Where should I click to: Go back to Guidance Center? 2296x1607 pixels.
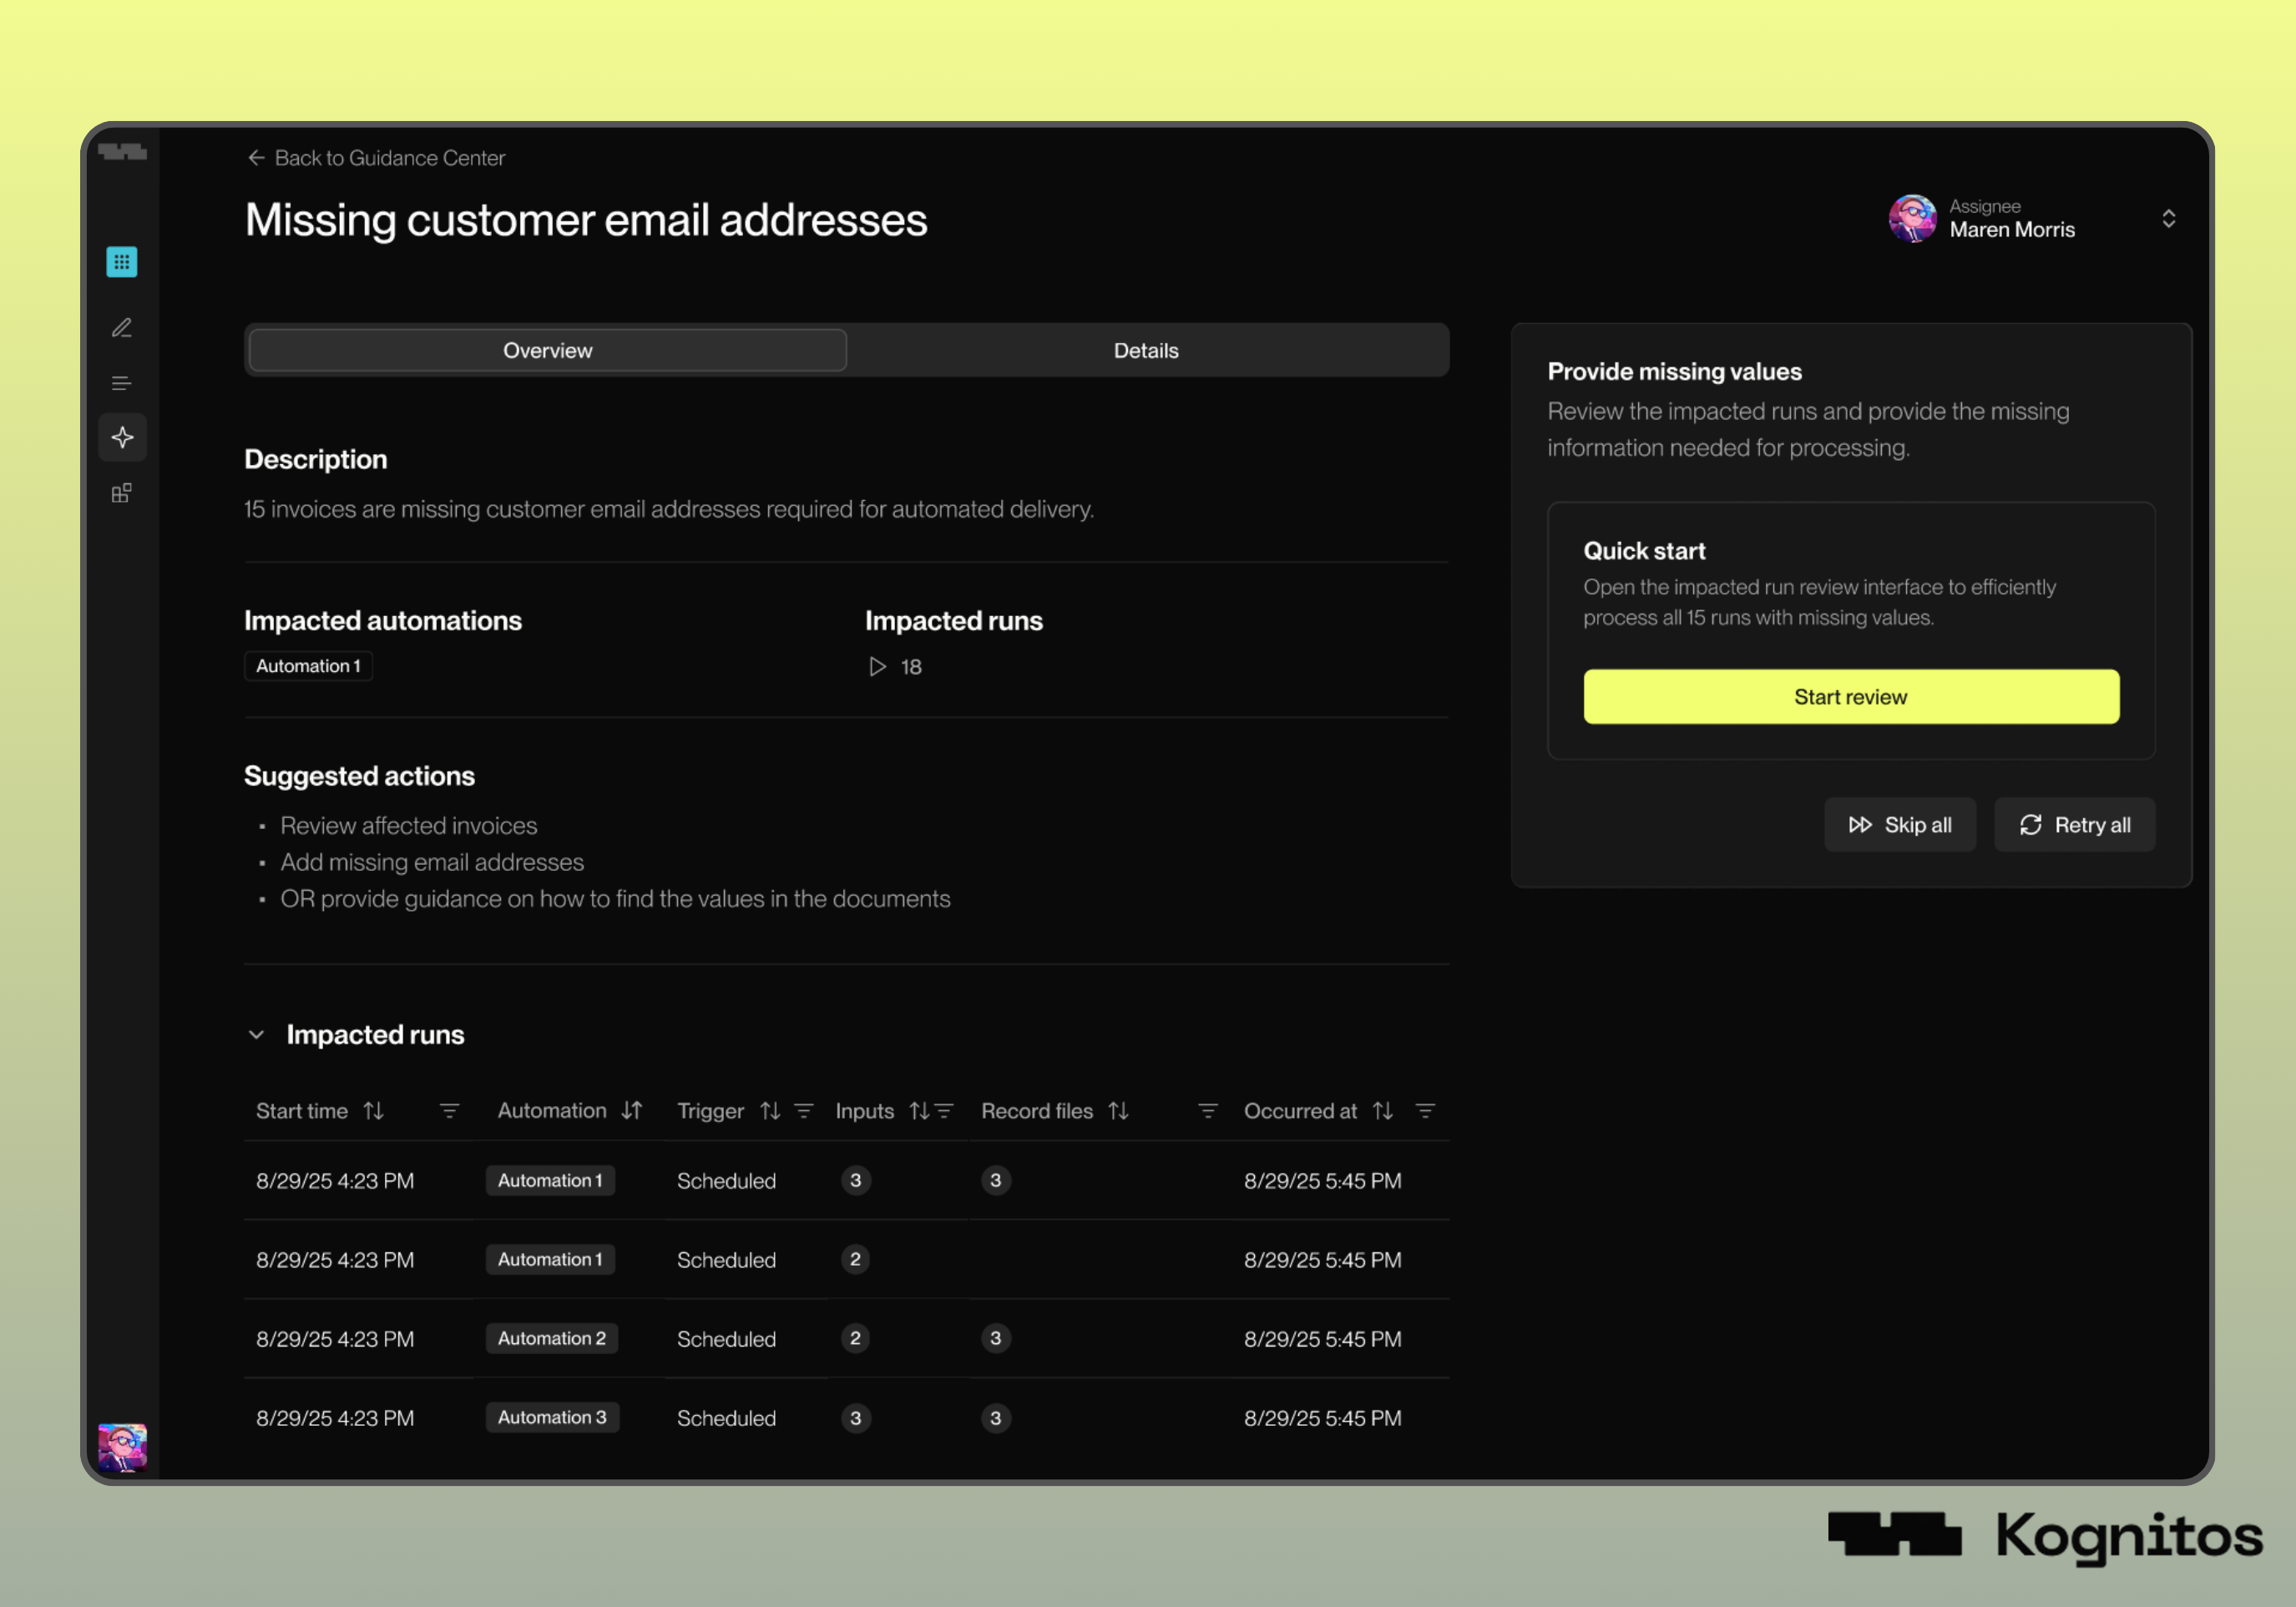pos(376,158)
